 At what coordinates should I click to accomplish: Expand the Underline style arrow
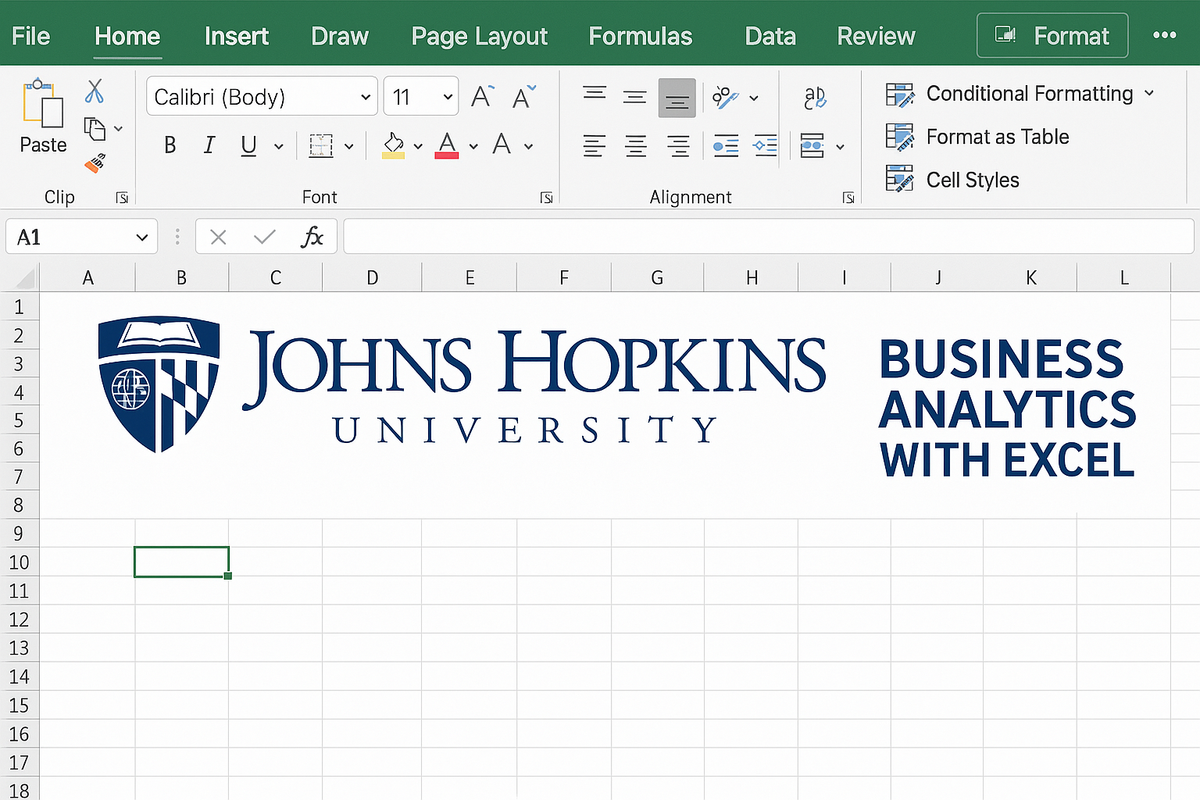point(278,147)
